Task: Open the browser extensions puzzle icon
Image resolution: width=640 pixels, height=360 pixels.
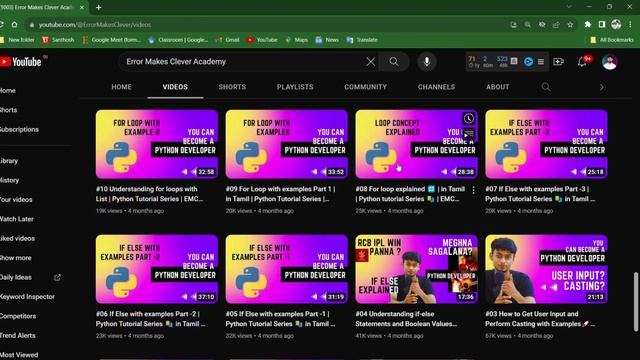Action: click(x=588, y=24)
